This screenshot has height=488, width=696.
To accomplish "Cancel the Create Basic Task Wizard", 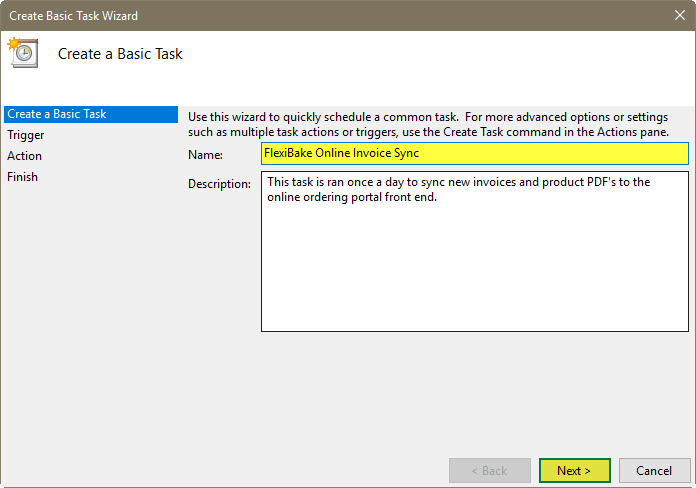I will coord(654,470).
